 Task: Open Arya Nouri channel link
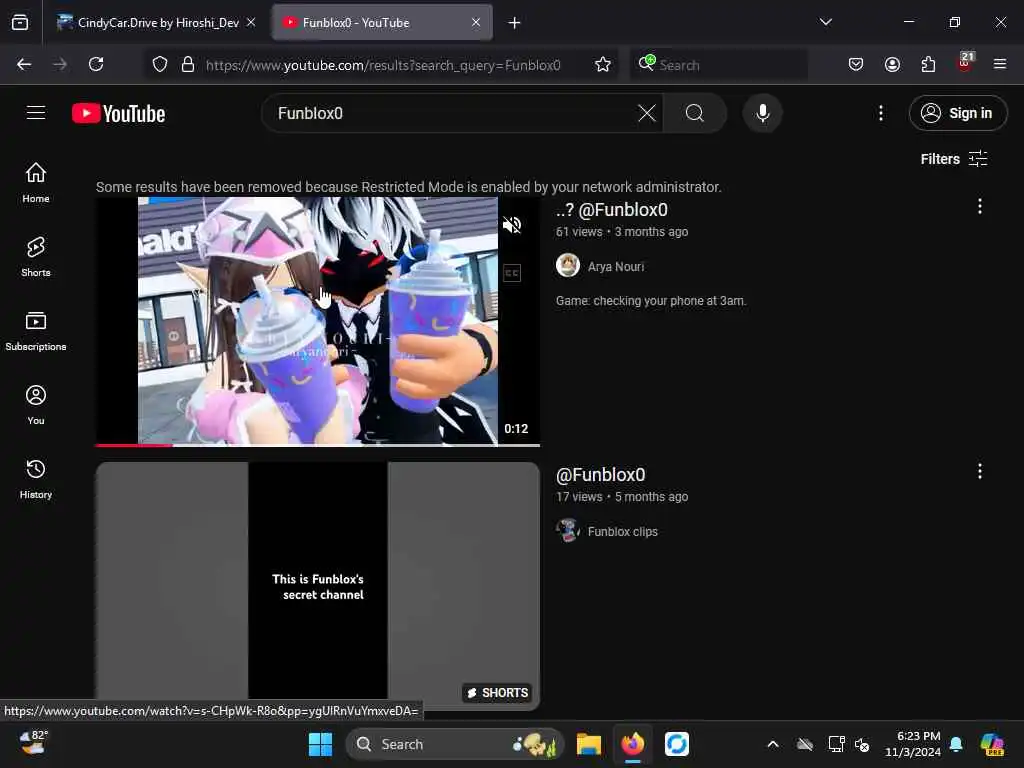[x=616, y=266]
